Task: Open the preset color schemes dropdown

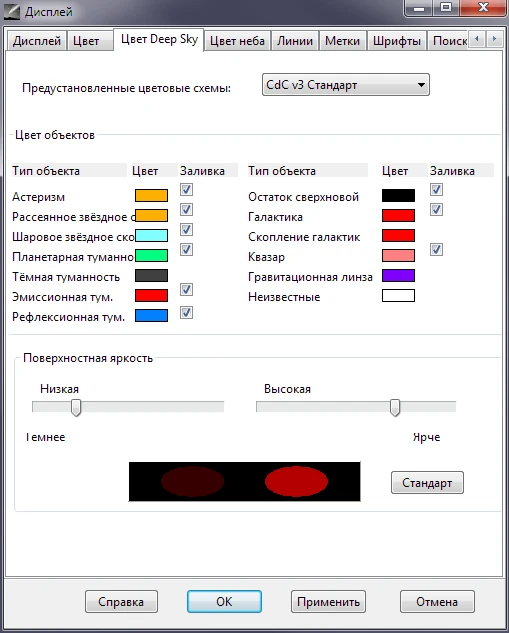Action: pos(346,85)
